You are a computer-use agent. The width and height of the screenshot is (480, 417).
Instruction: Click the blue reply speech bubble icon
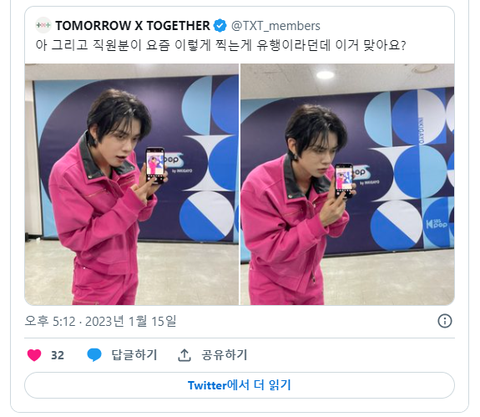(x=94, y=355)
